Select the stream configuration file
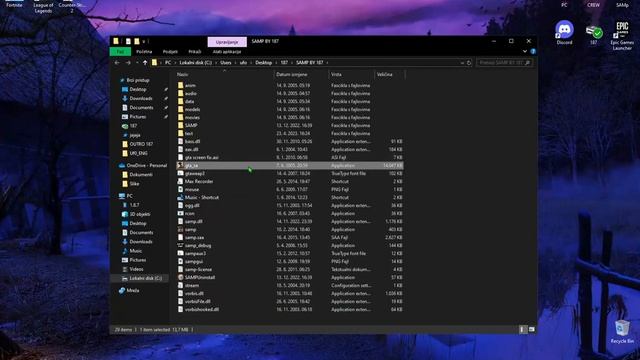The height and width of the screenshot is (360, 640). pos(290,285)
